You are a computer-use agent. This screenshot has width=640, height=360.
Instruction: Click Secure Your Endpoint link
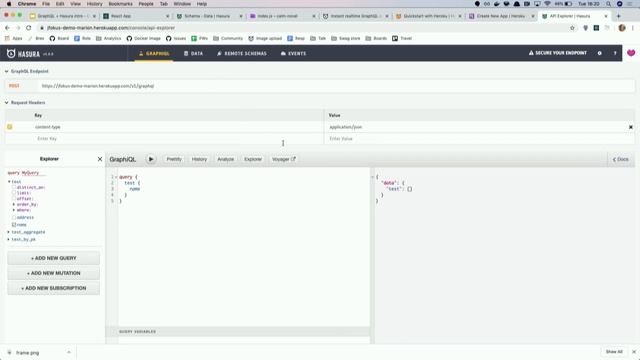coord(558,53)
